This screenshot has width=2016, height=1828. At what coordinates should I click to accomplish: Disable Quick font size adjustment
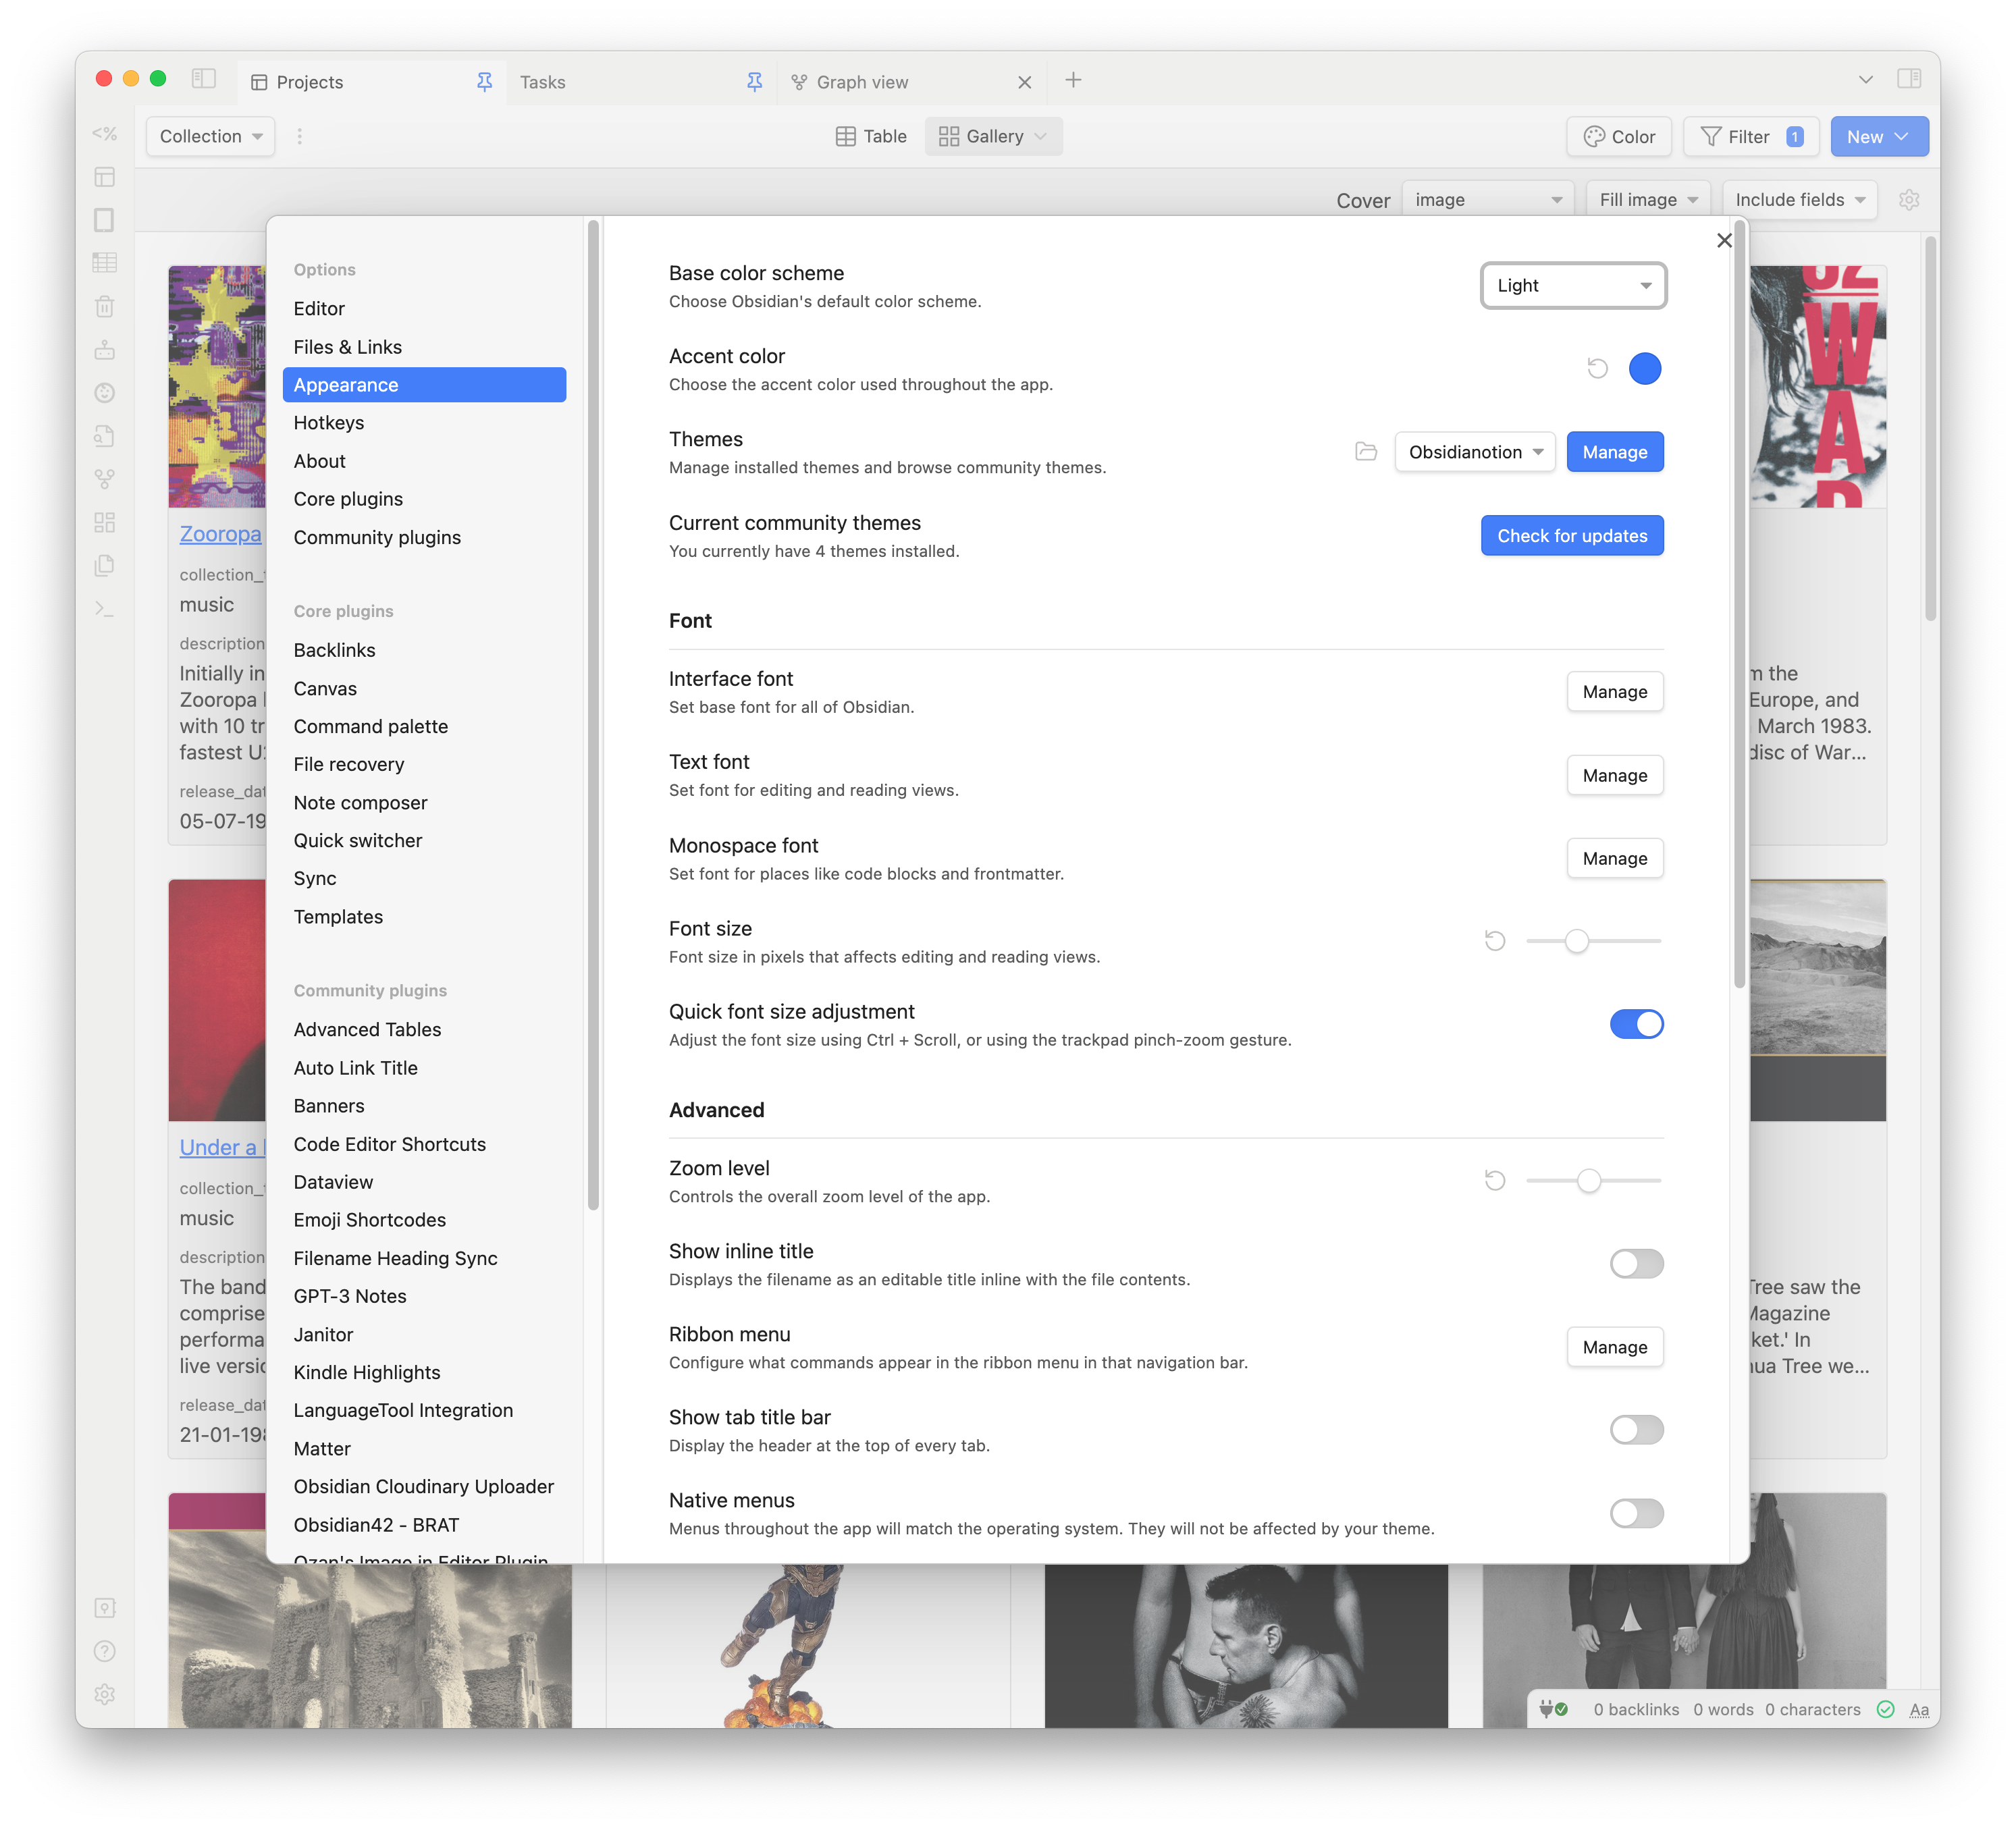pos(1636,1024)
